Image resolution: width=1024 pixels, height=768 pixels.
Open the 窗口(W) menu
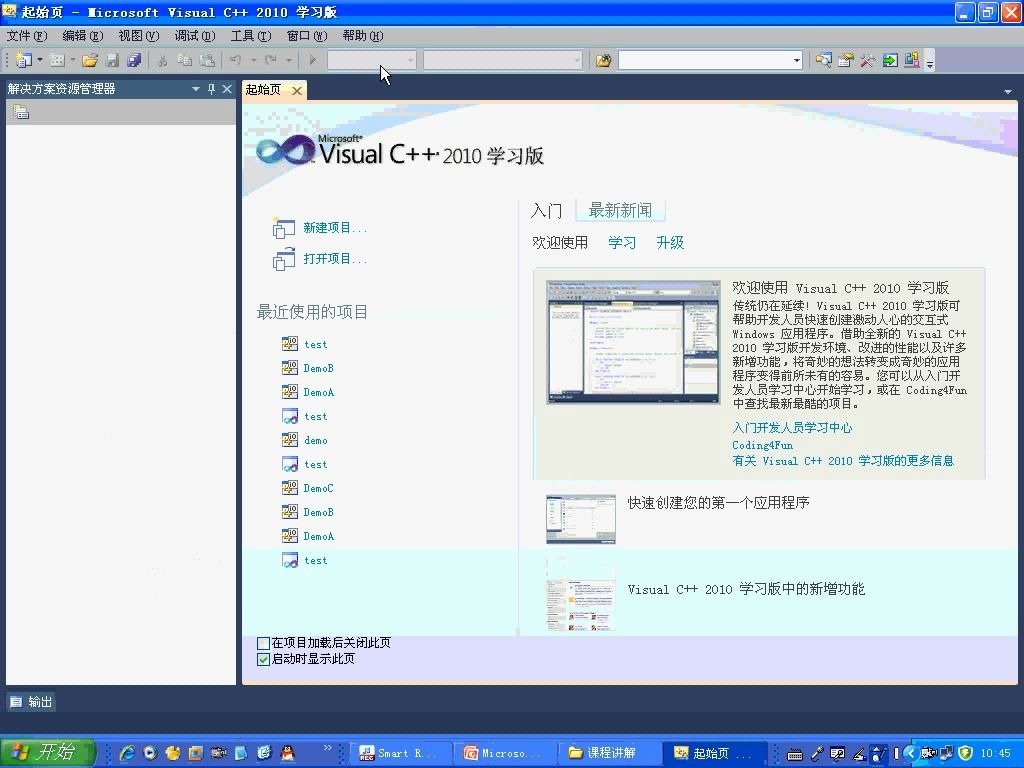pyautogui.click(x=307, y=36)
